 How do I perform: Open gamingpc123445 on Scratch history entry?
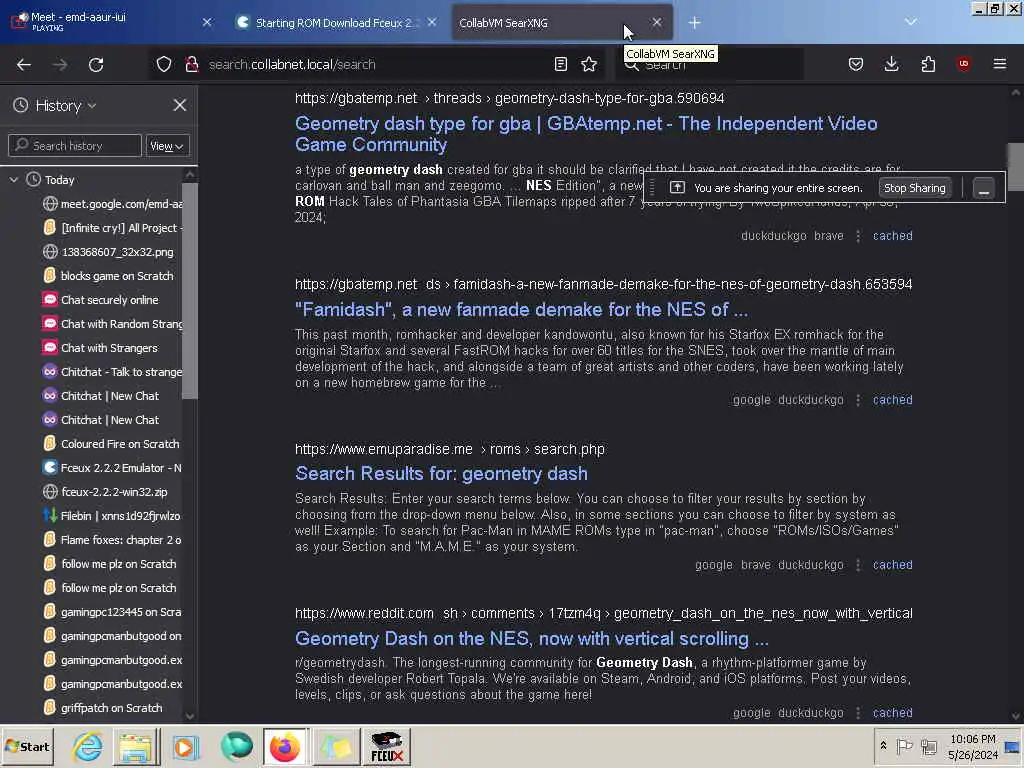tap(113, 612)
